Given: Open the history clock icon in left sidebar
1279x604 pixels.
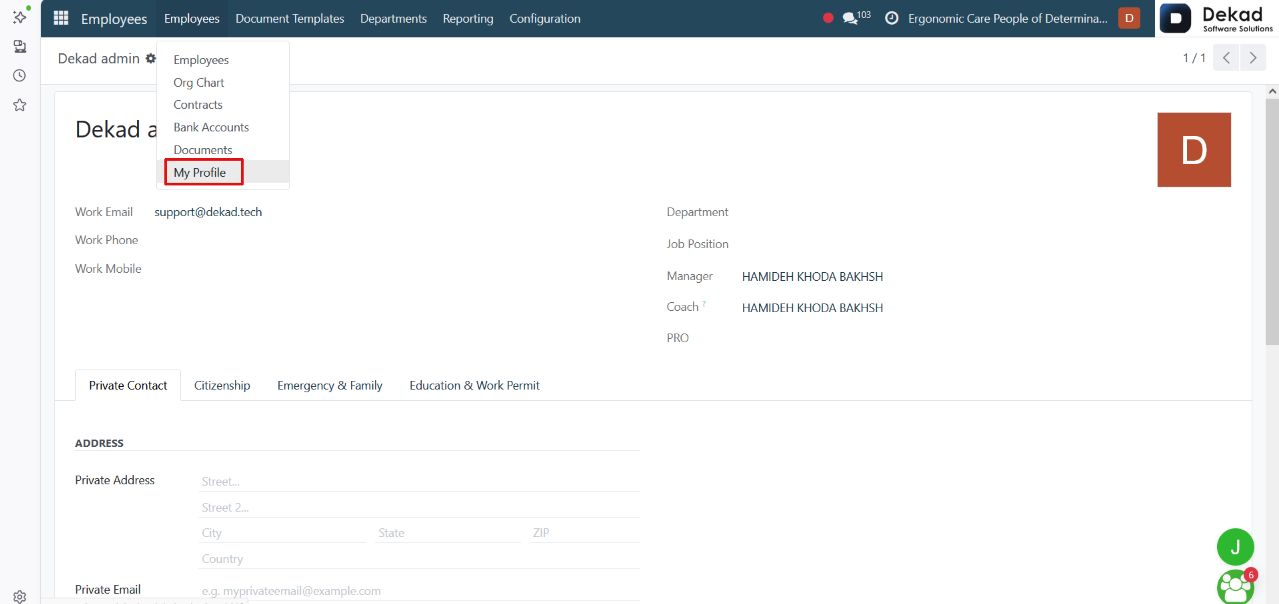Looking at the screenshot, I should (19, 76).
